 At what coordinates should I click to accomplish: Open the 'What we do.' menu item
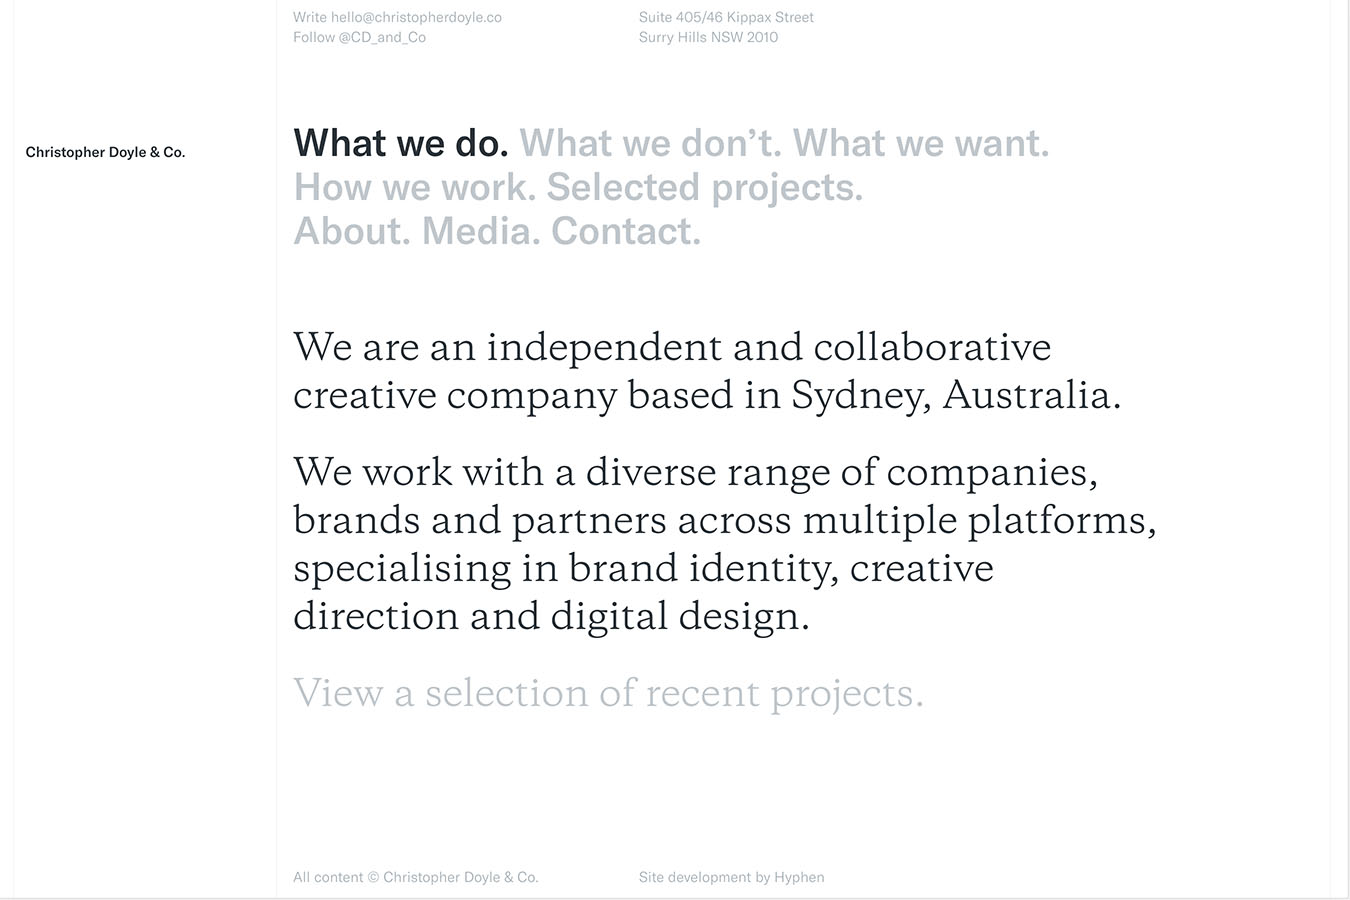[401, 143]
